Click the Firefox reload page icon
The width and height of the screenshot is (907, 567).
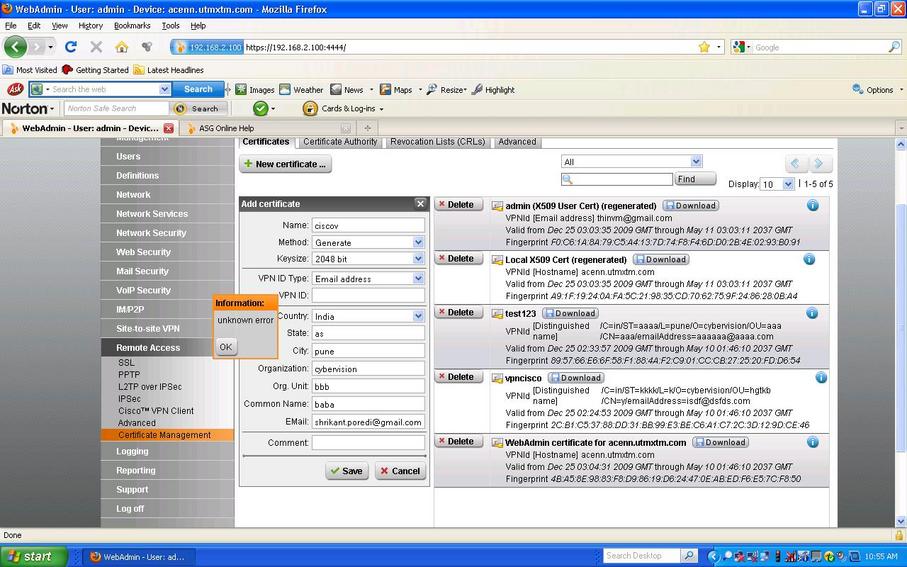pyautogui.click(x=71, y=47)
